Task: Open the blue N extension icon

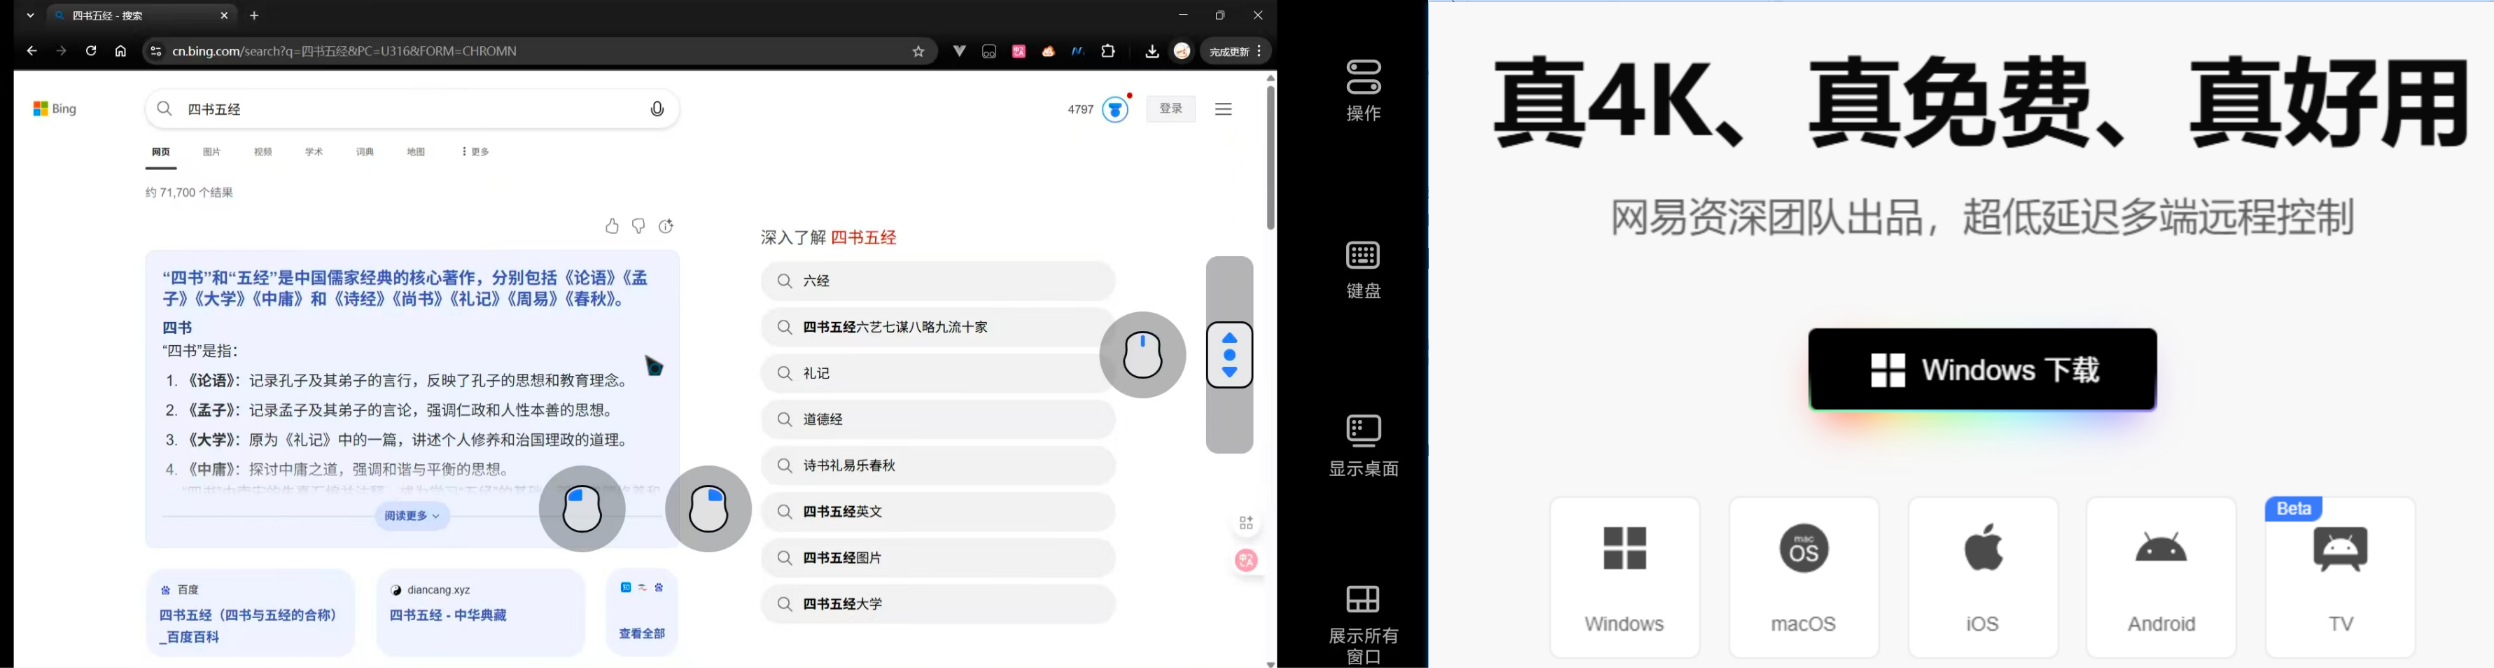Action: [1078, 51]
